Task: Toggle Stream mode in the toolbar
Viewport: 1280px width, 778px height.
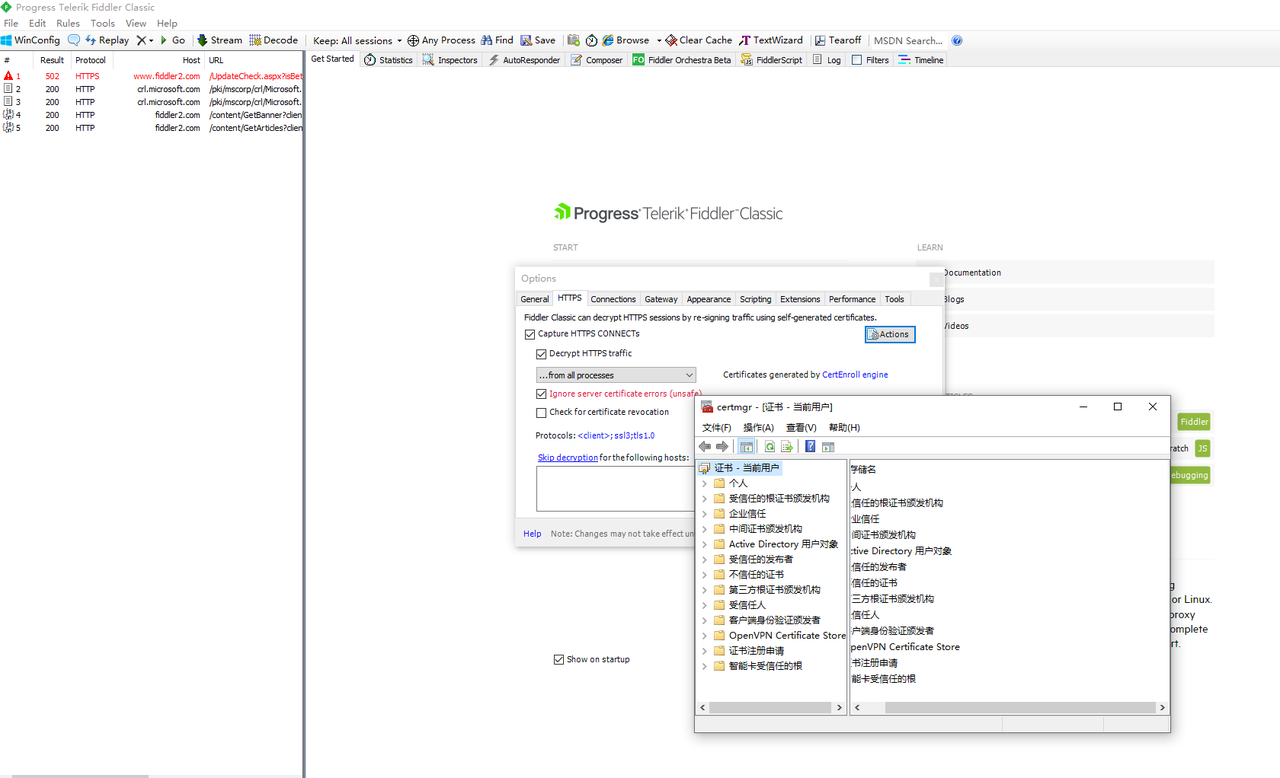Action: coord(219,41)
